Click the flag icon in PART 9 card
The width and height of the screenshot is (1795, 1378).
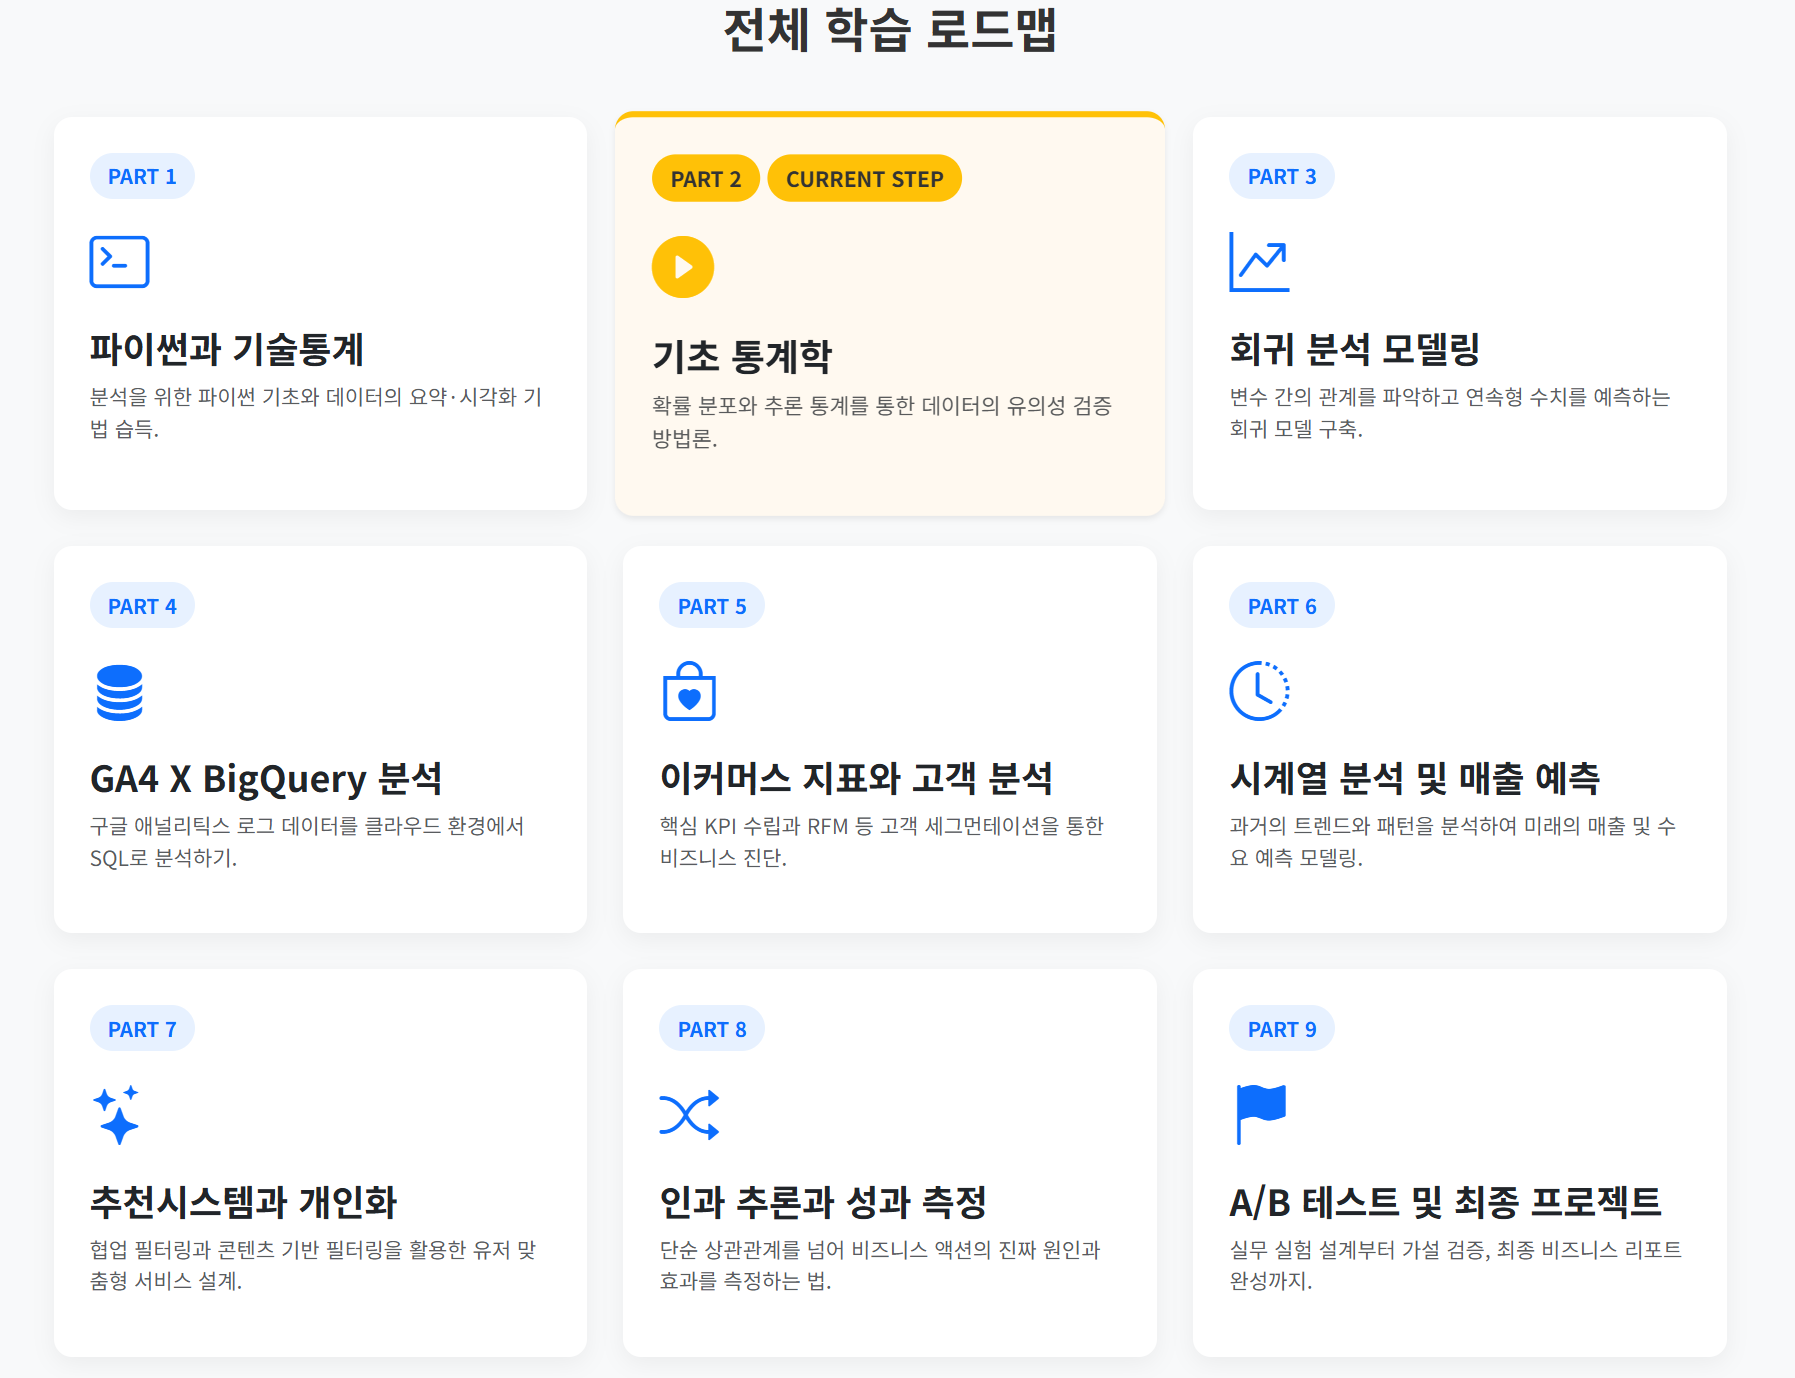click(1260, 1114)
